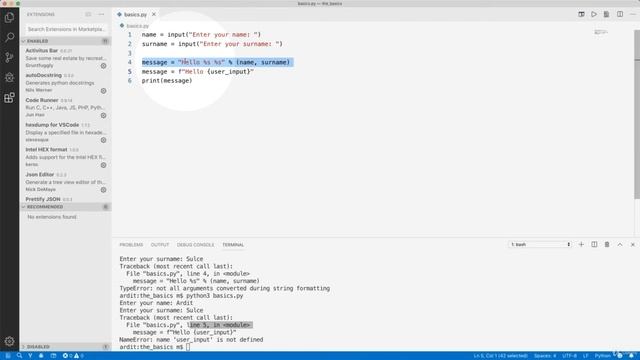Click code line with f"Hello {user_input}"

click(x=198, y=71)
